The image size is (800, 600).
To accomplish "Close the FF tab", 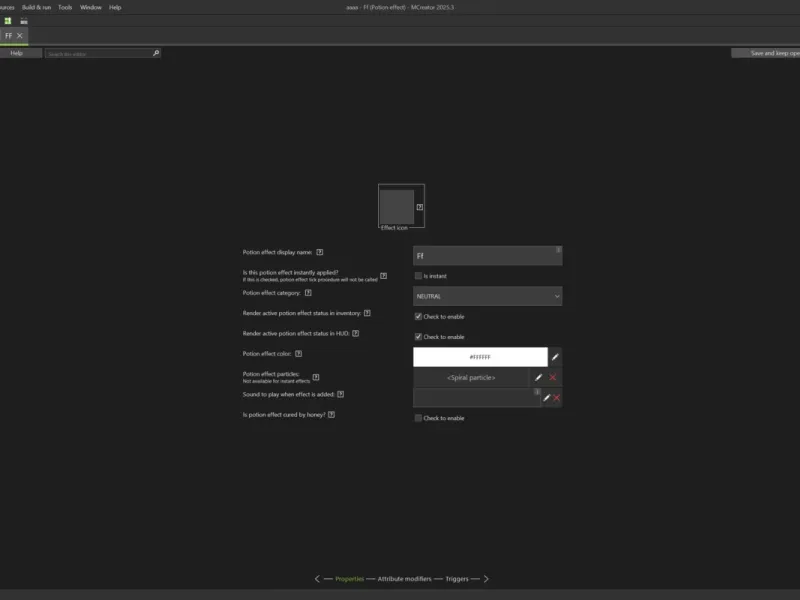I will point(19,36).
